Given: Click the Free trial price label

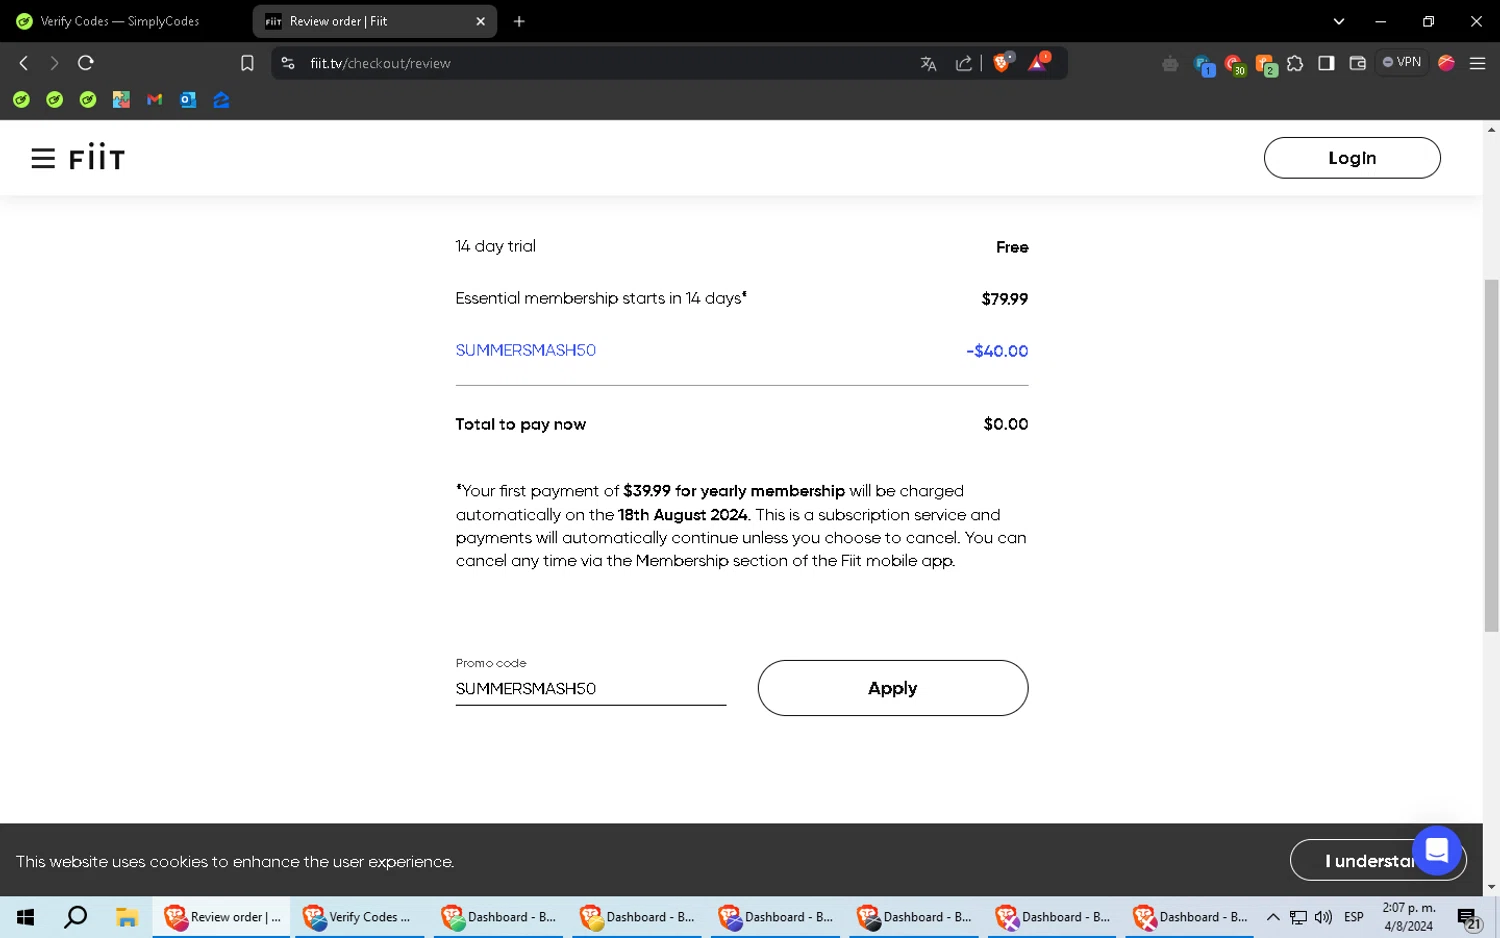Looking at the screenshot, I should coord(1012,247).
